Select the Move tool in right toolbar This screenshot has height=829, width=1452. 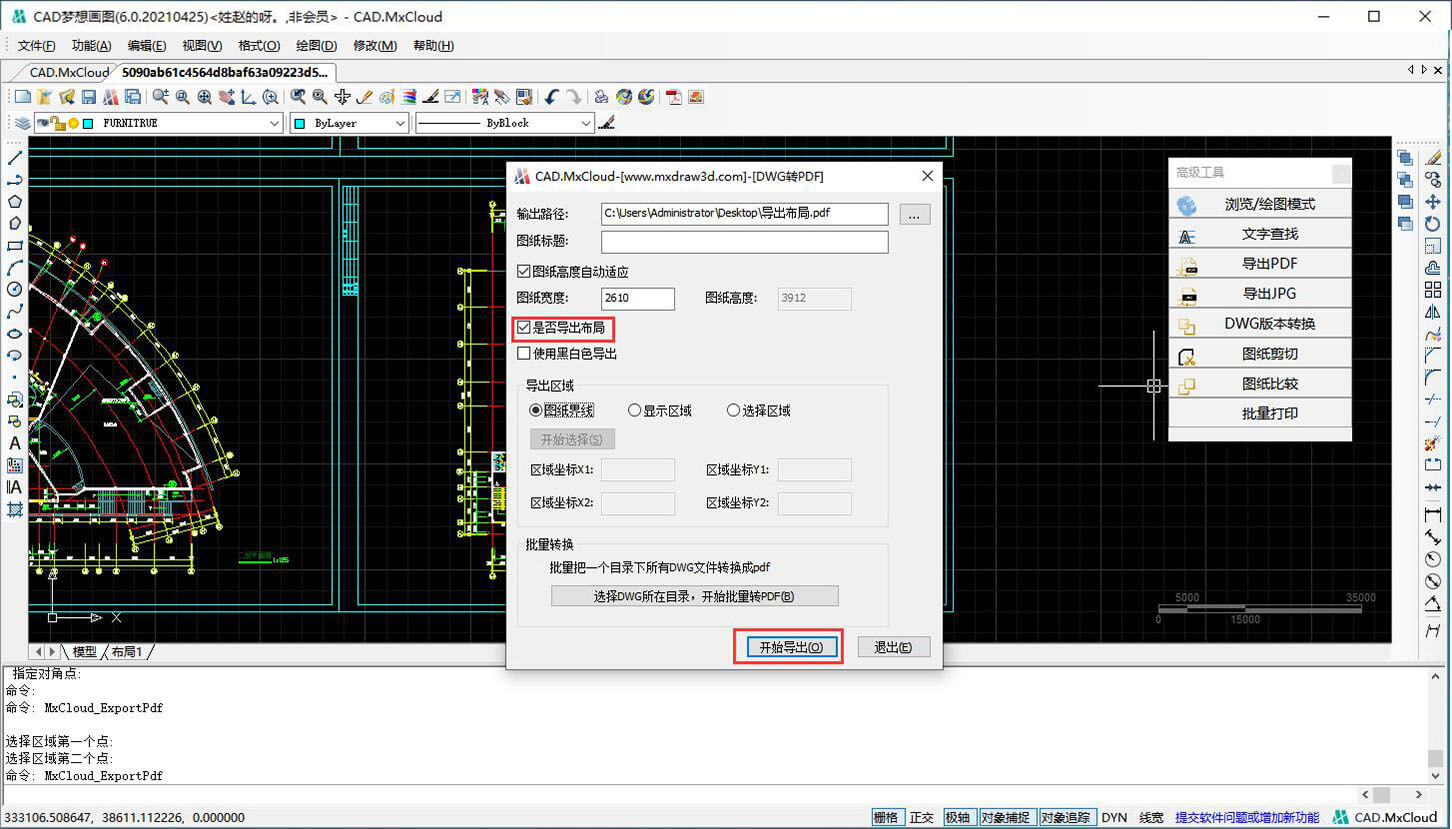[1433, 202]
